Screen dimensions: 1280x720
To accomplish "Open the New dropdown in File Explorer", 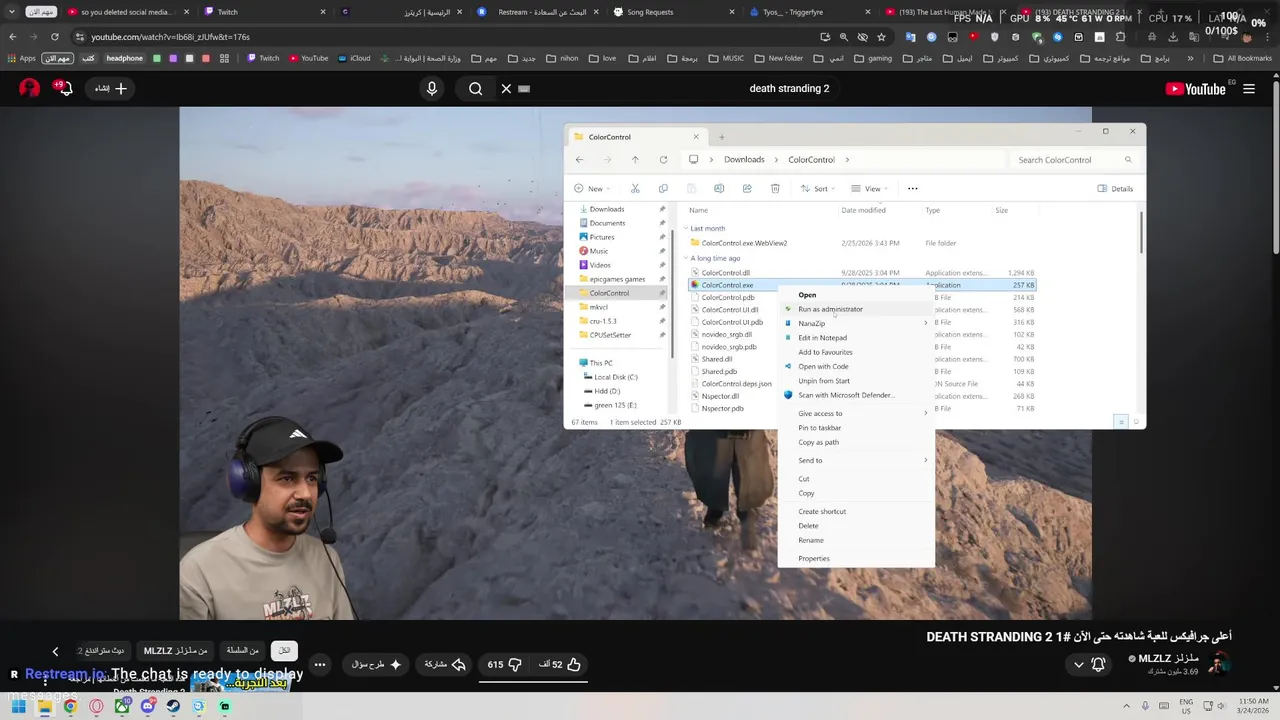I will click(x=592, y=189).
